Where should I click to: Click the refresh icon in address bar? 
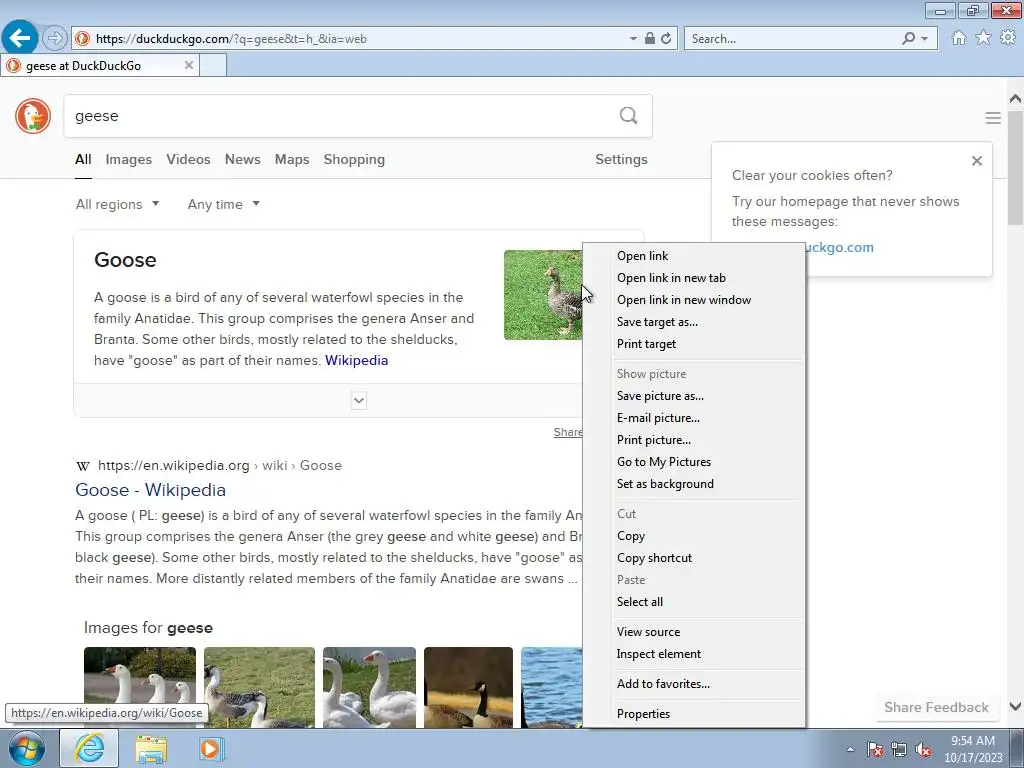[x=666, y=39]
